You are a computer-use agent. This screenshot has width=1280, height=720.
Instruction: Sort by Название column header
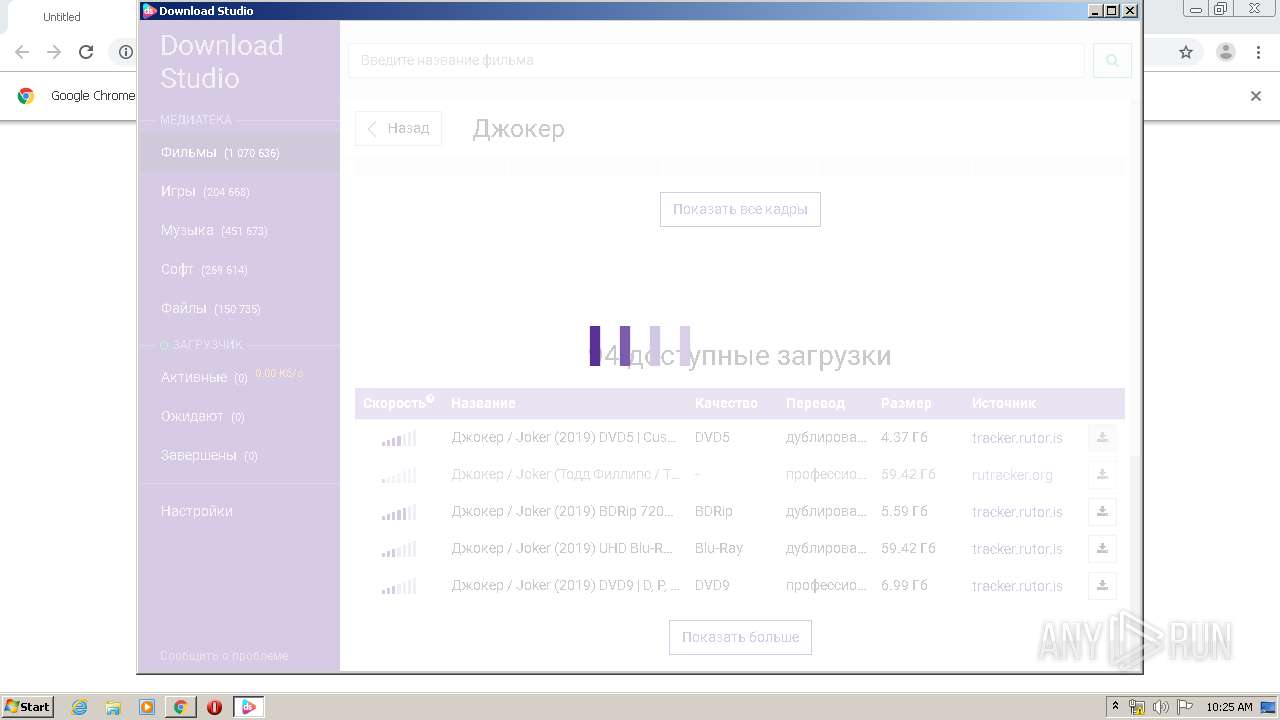coord(483,403)
